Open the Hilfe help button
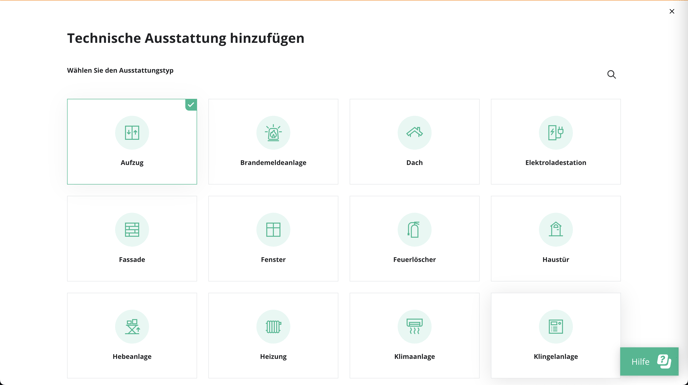Image resolution: width=688 pixels, height=385 pixels. (649, 362)
